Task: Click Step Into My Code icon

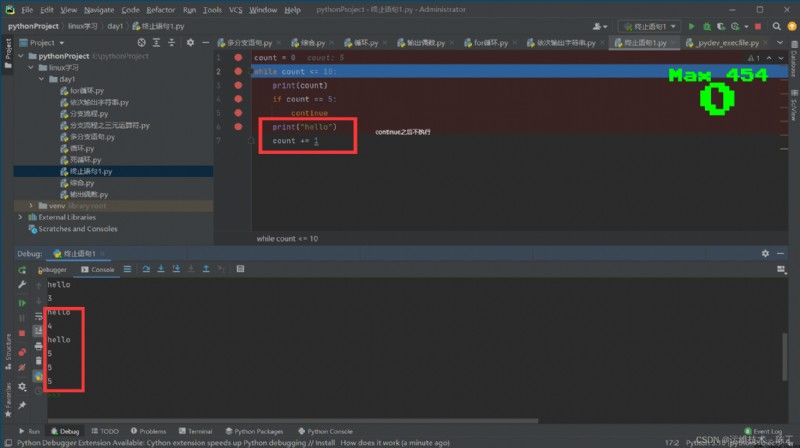Action: pos(176,269)
